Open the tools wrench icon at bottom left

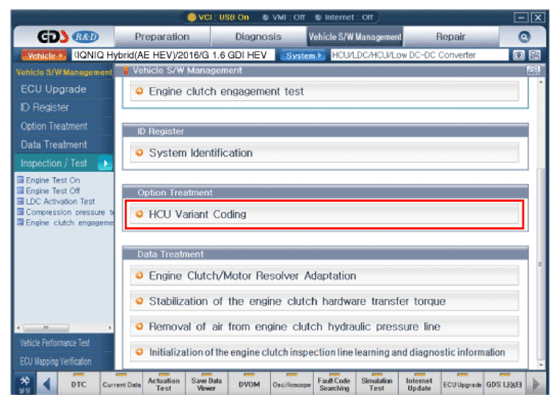(x=25, y=384)
